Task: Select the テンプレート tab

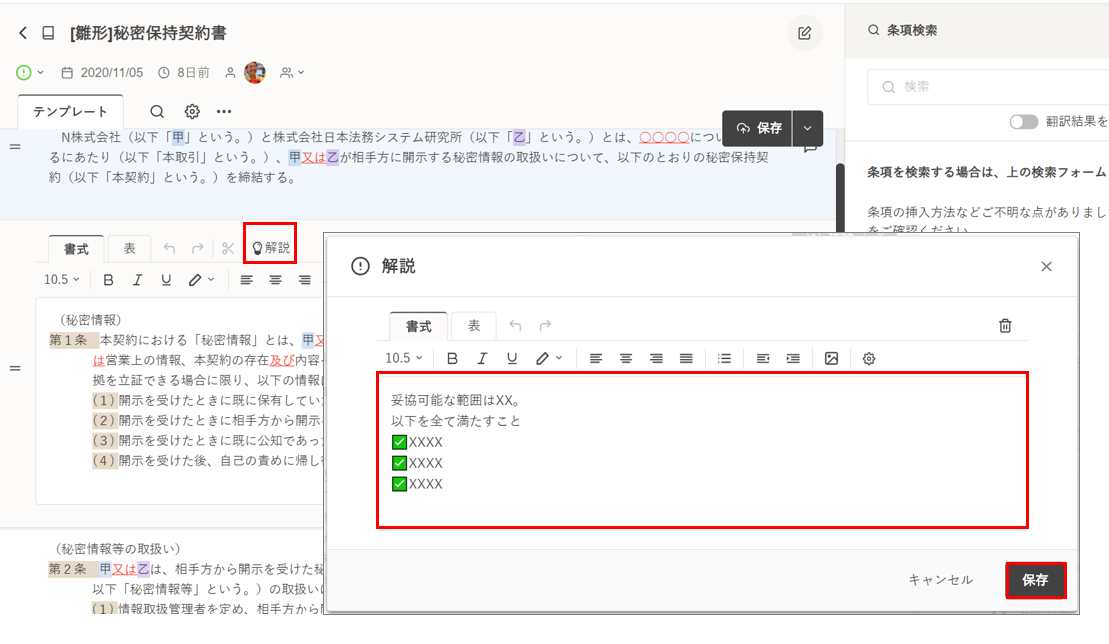Action: pos(70,112)
